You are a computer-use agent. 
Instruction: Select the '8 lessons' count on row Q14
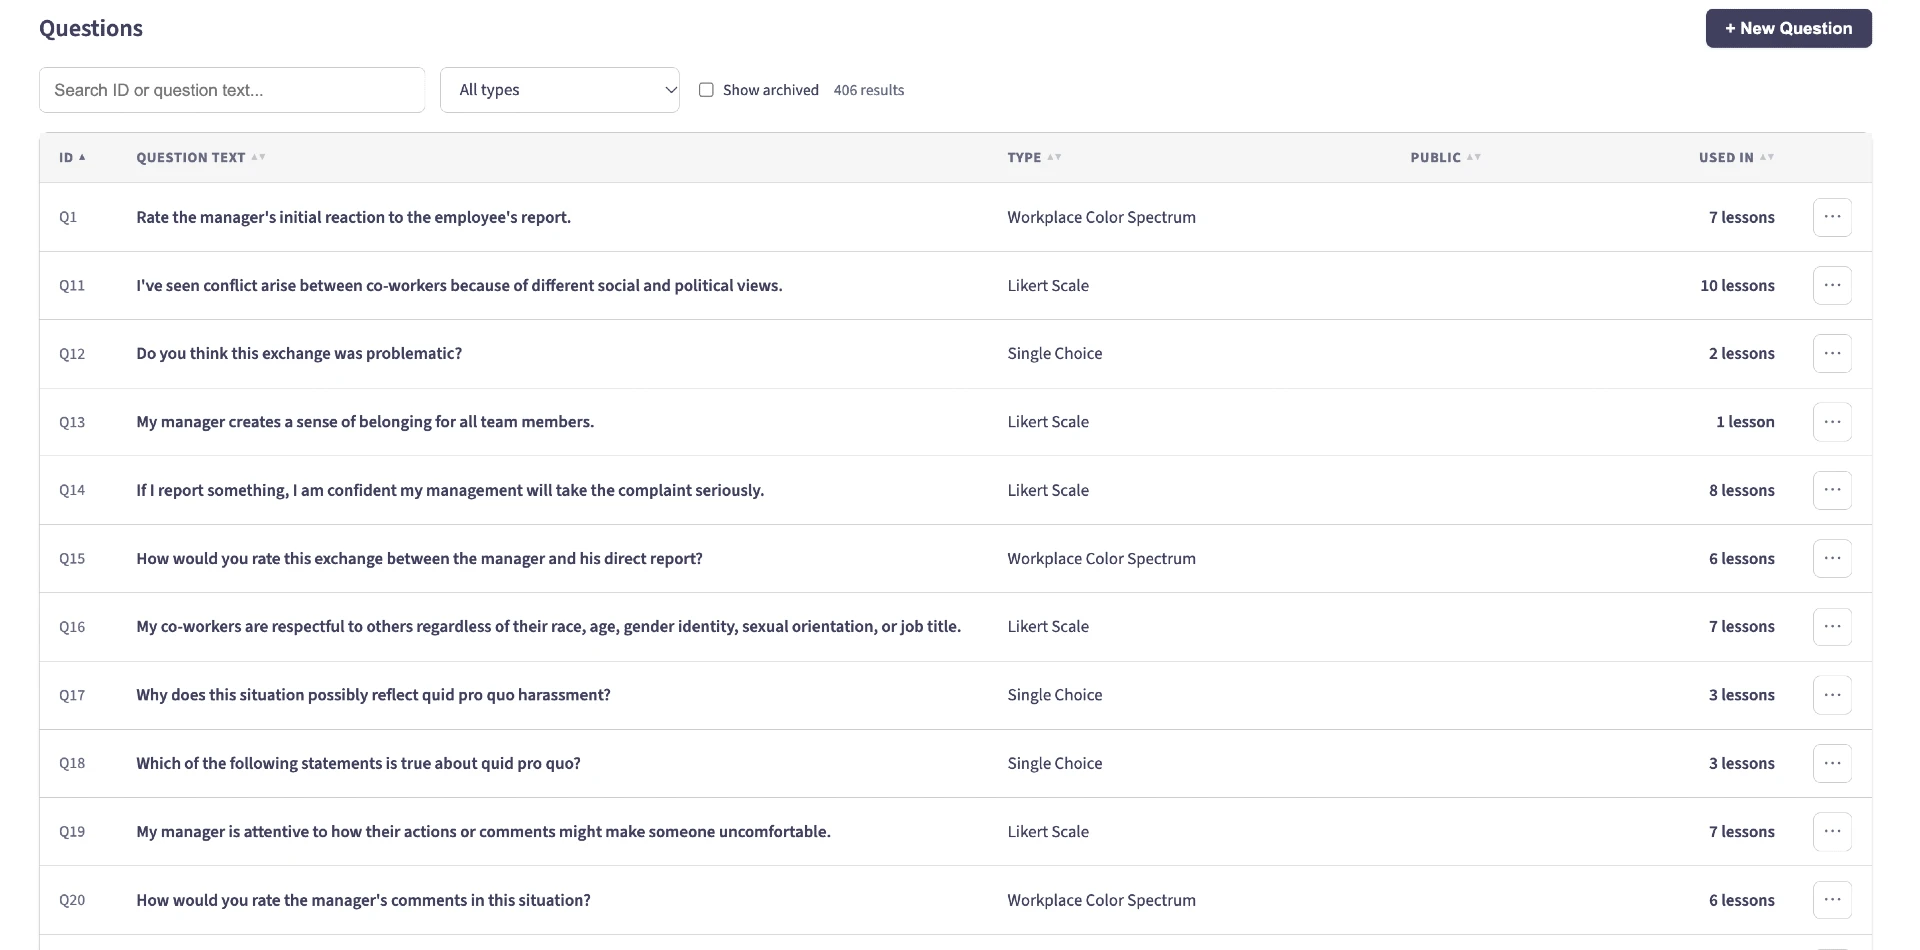(1741, 490)
